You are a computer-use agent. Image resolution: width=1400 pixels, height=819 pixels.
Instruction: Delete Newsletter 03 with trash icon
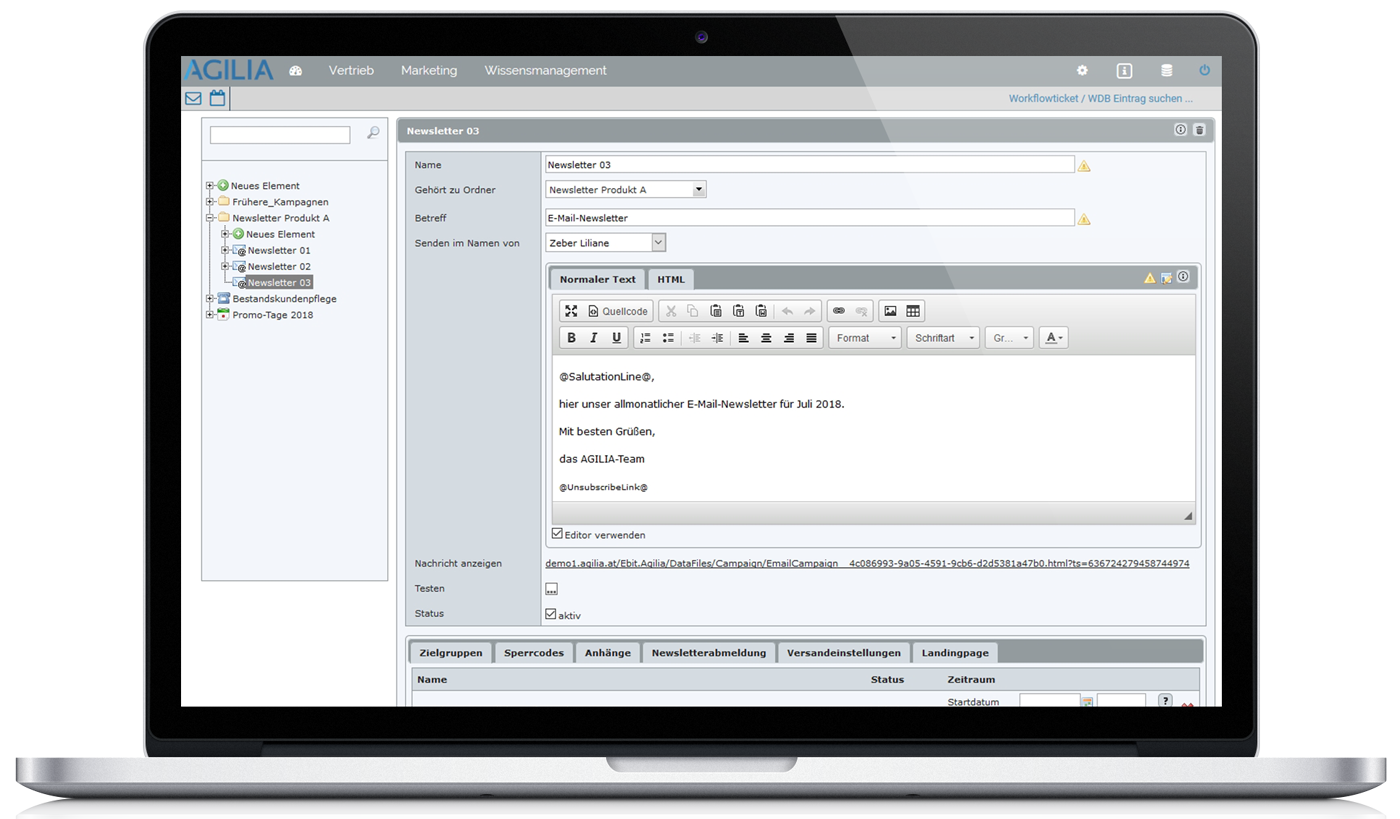click(1199, 130)
